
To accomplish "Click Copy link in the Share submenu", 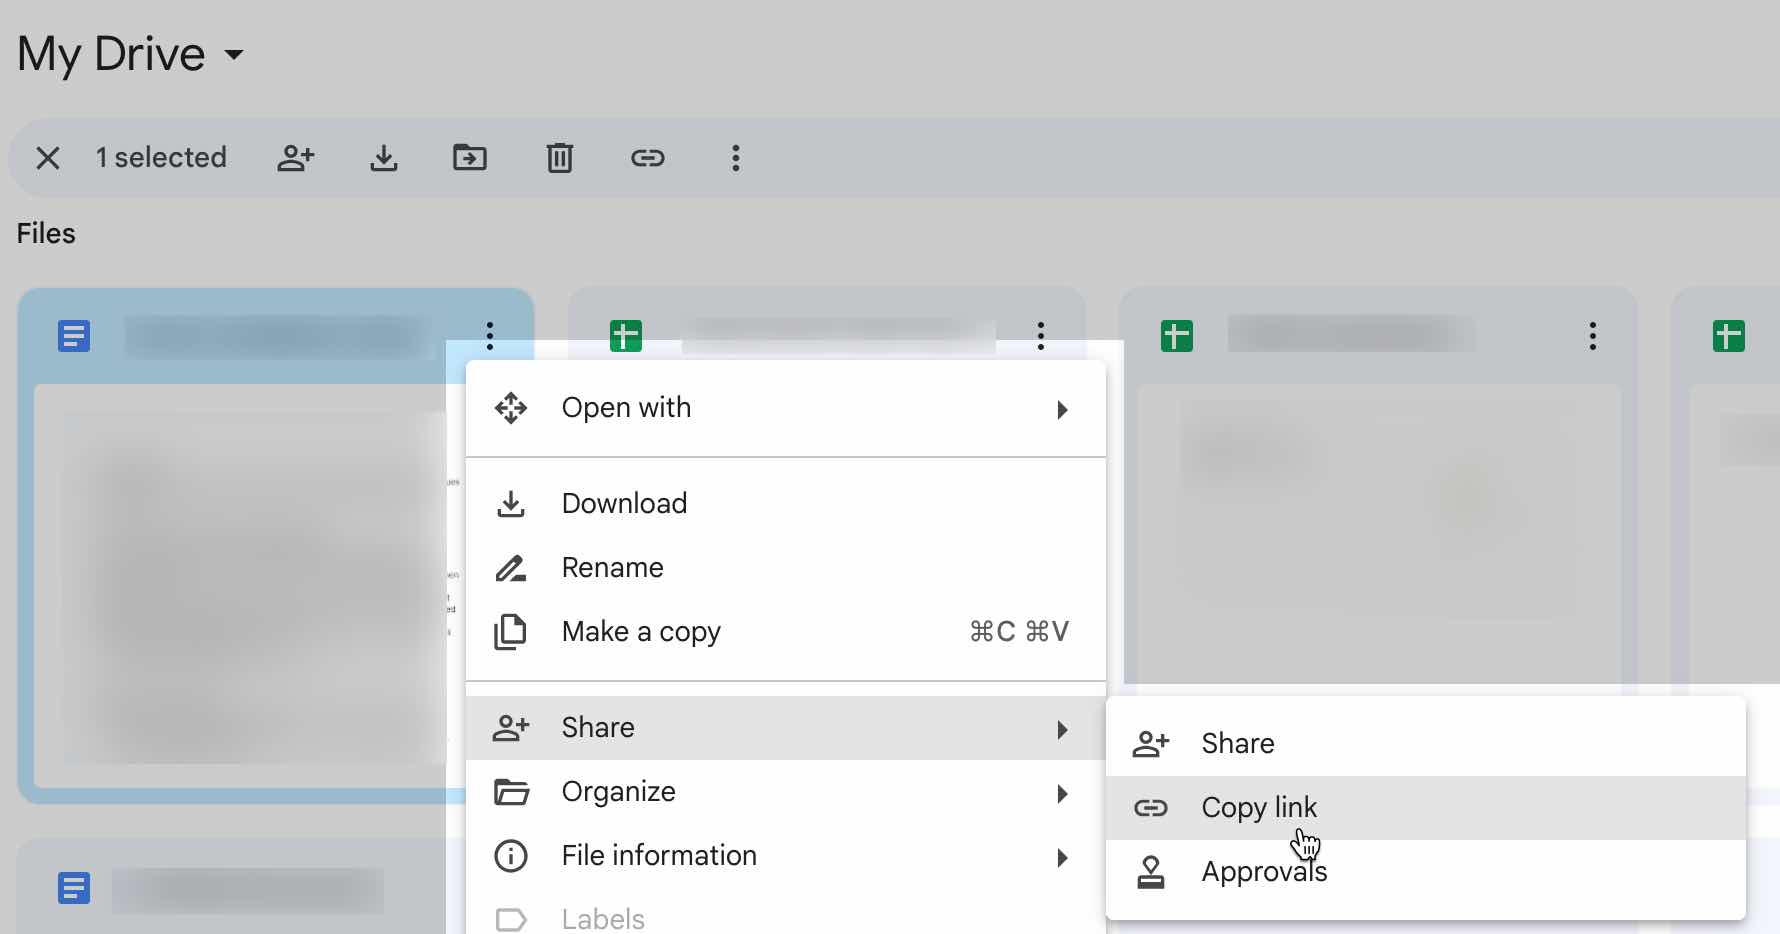I will 1259,807.
